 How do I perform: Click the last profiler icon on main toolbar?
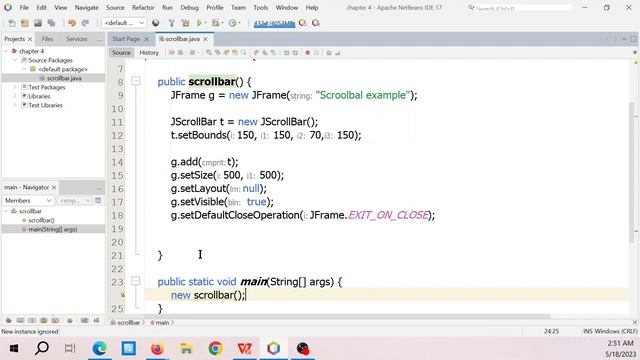tap(316, 23)
